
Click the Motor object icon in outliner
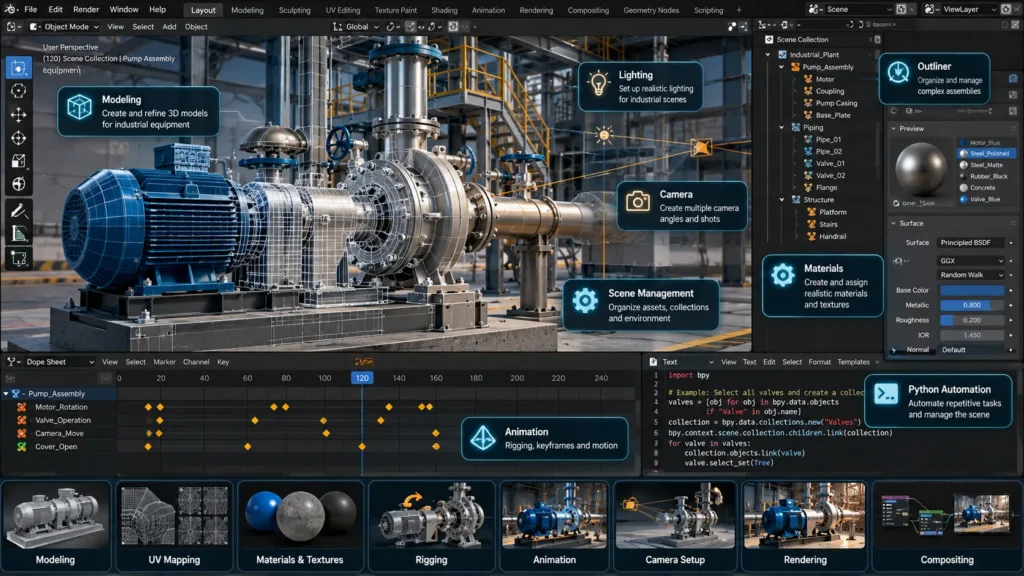point(808,79)
